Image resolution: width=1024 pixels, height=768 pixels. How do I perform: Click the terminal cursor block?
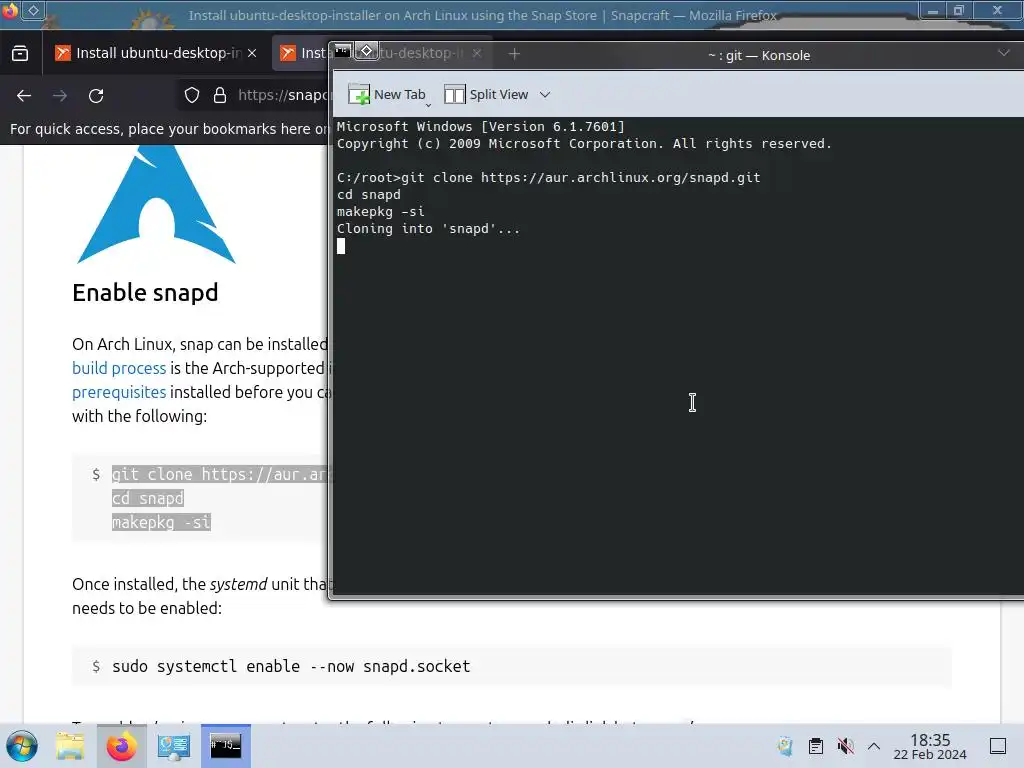pos(341,246)
